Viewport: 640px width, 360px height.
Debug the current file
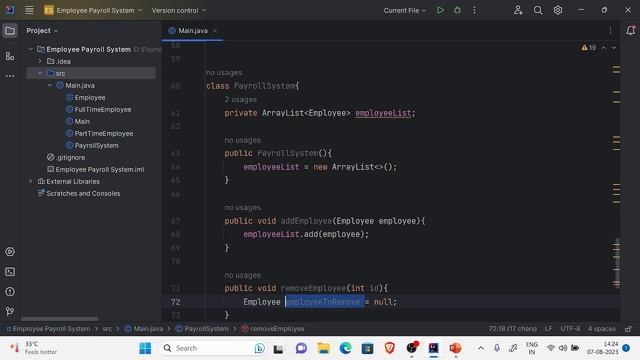click(457, 10)
